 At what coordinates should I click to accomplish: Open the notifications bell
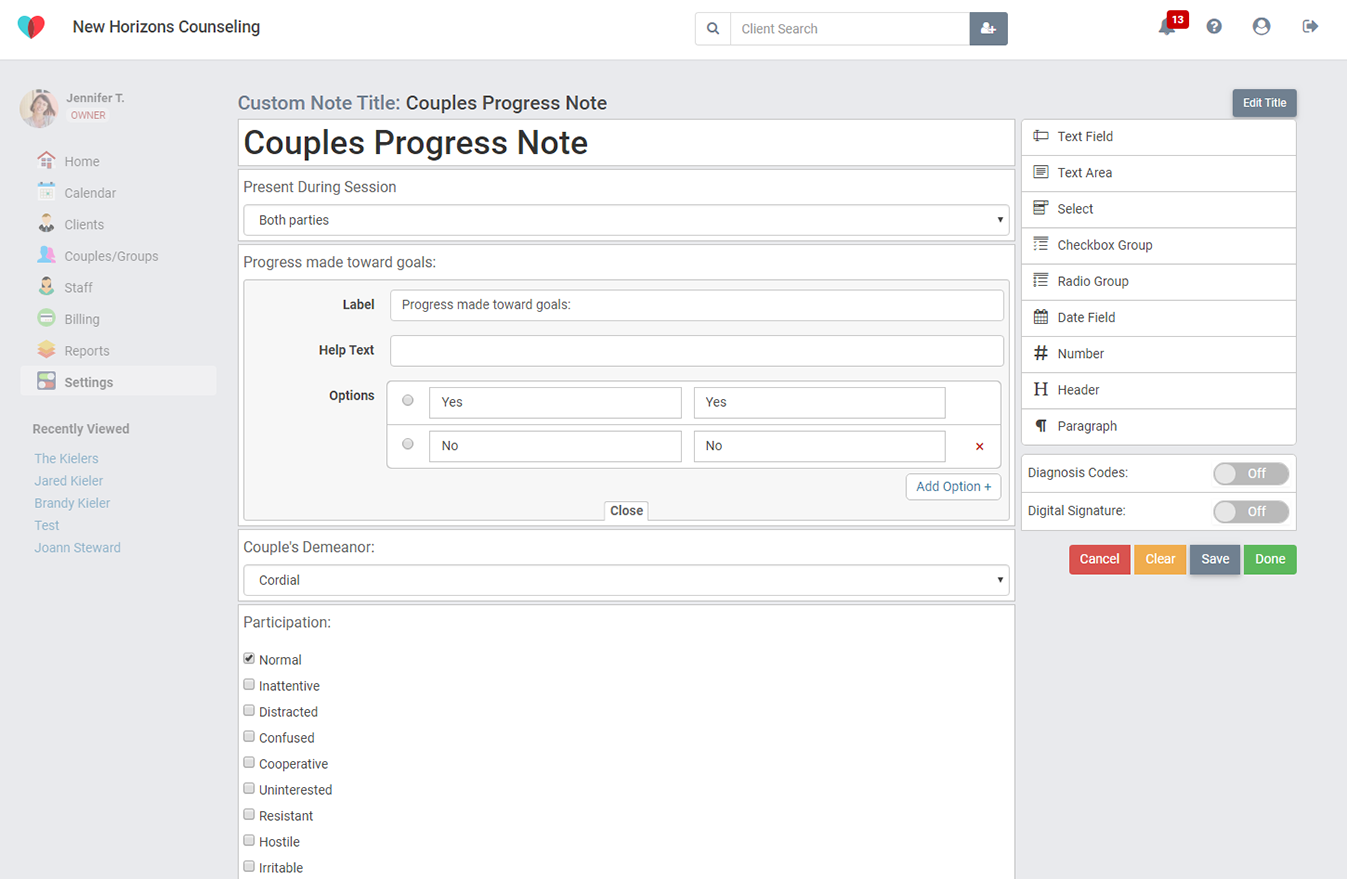tap(1168, 27)
